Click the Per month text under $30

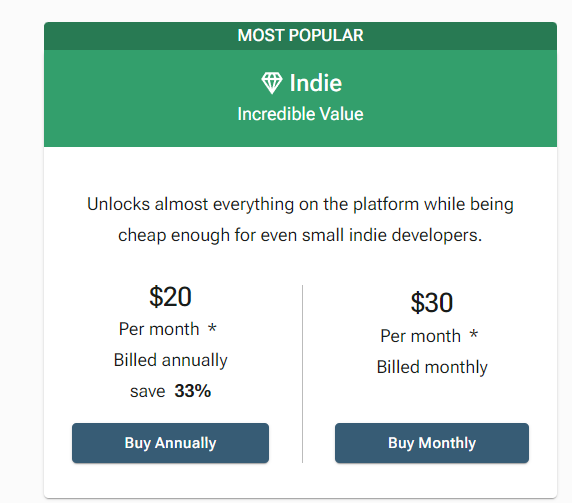(421, 336)
